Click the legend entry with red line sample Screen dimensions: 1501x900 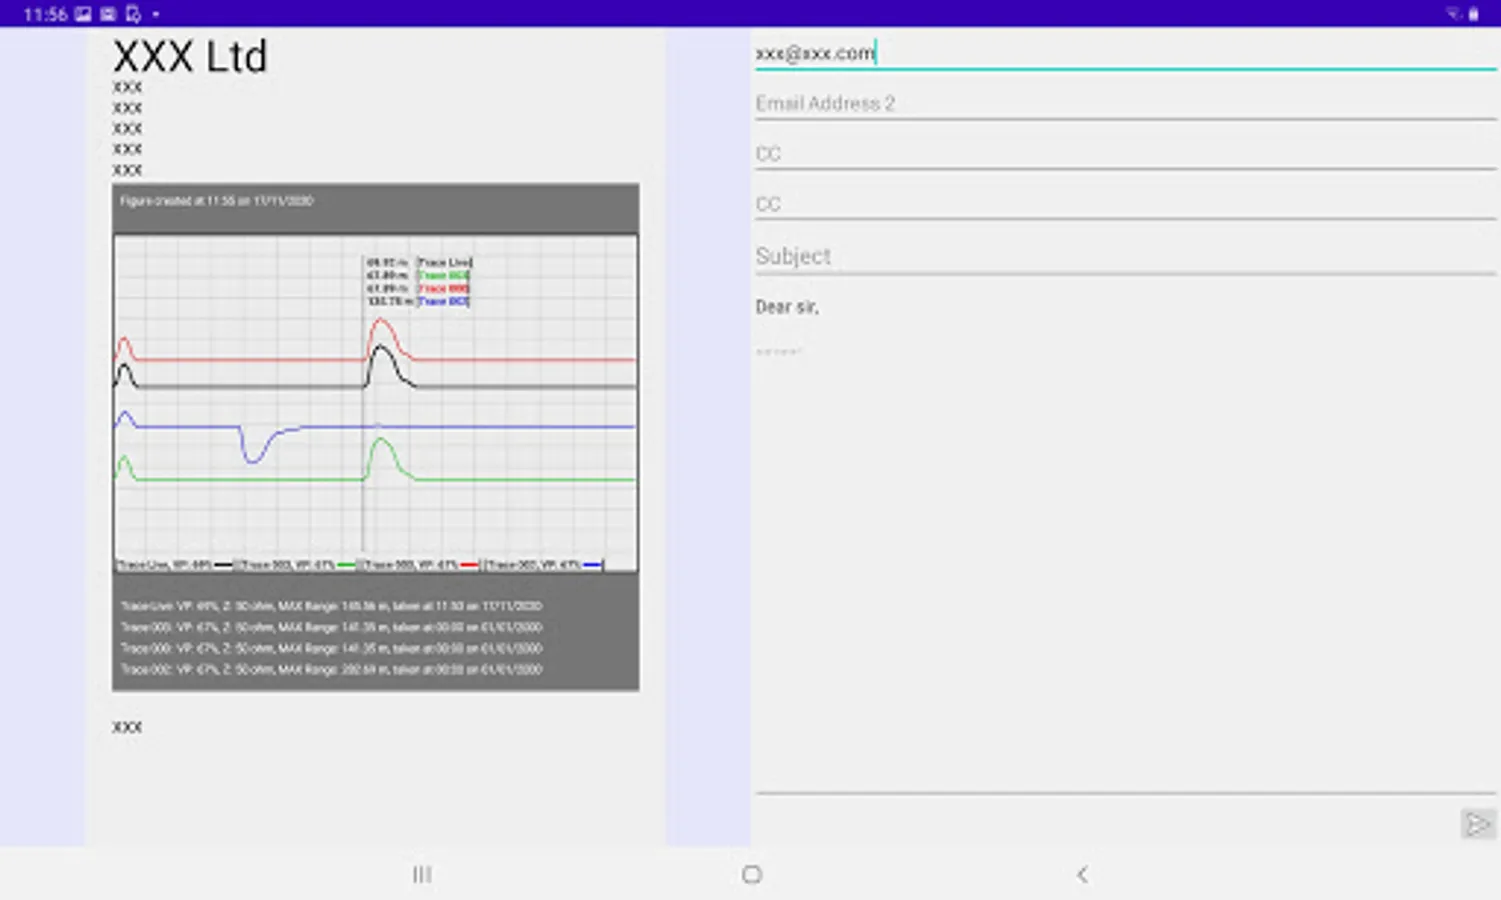coord(421,565)
